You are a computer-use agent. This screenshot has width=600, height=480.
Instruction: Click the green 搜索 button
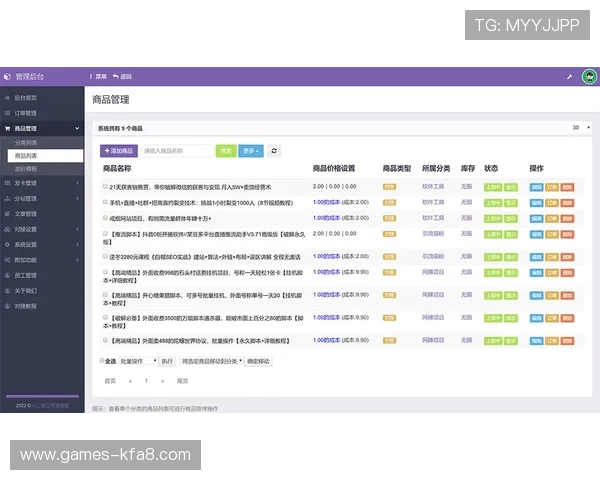226,151
